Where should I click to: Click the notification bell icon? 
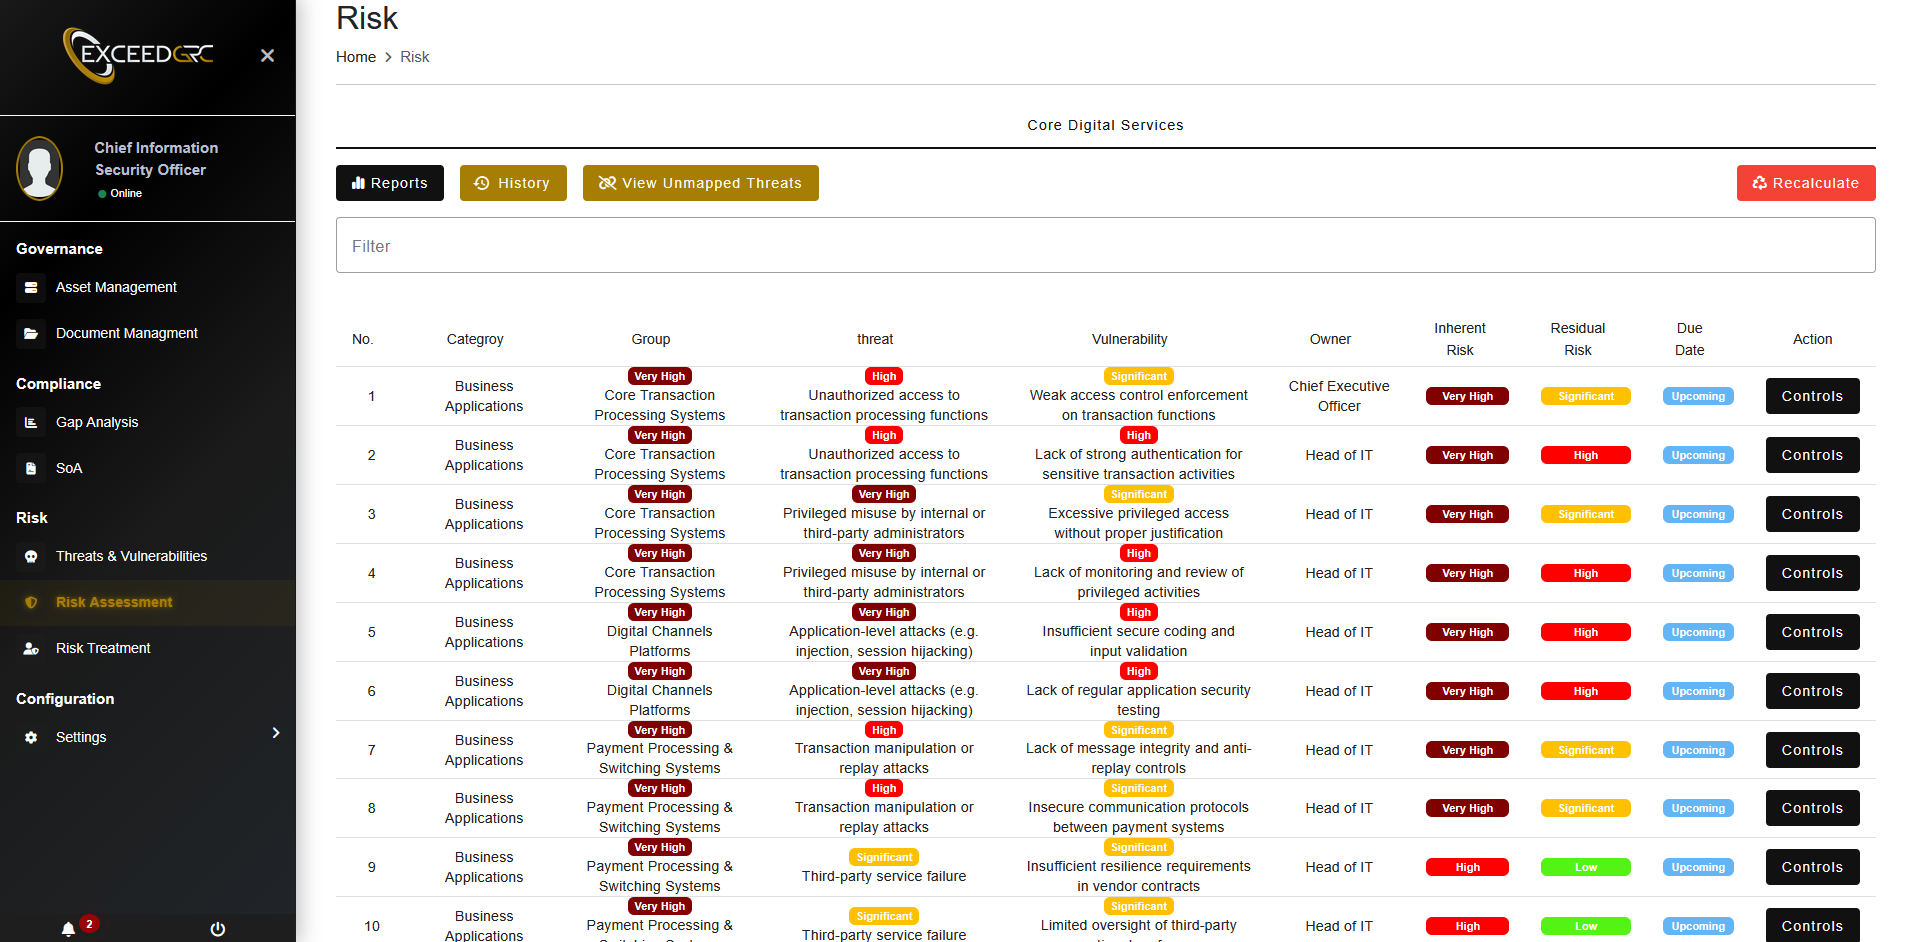[x=68, y=929]
